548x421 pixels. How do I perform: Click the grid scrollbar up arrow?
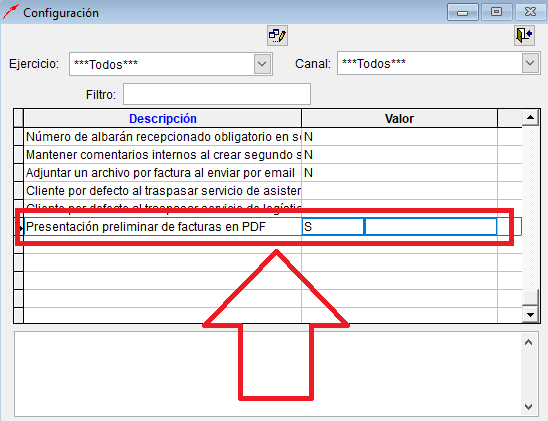(530, 118)
